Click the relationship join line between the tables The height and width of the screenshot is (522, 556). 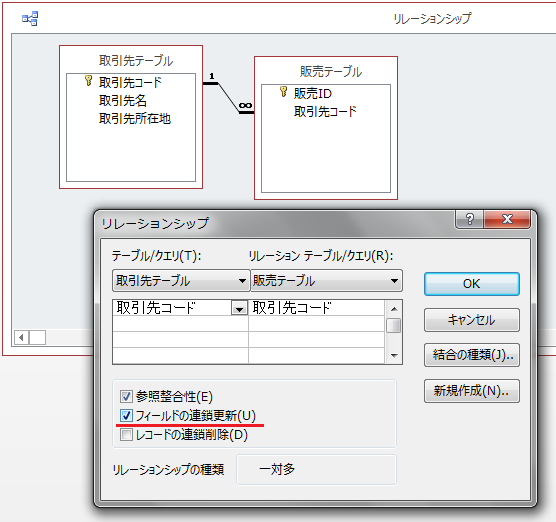[228, 98]
